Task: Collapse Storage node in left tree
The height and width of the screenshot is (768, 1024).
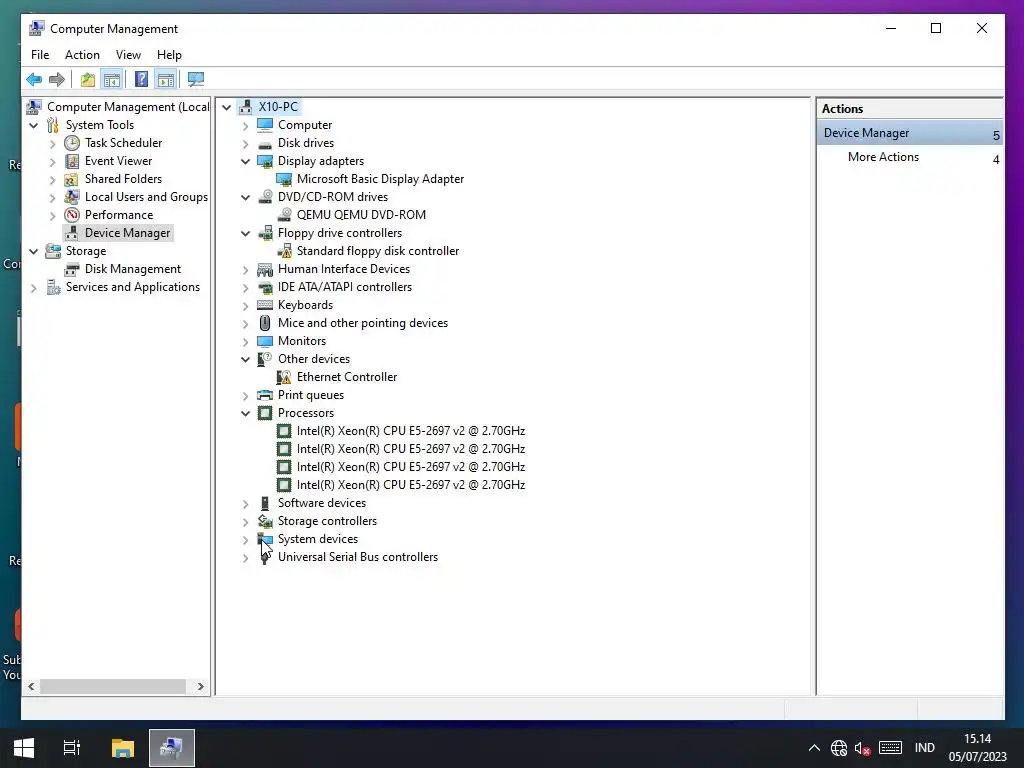Action: [33, 251]
